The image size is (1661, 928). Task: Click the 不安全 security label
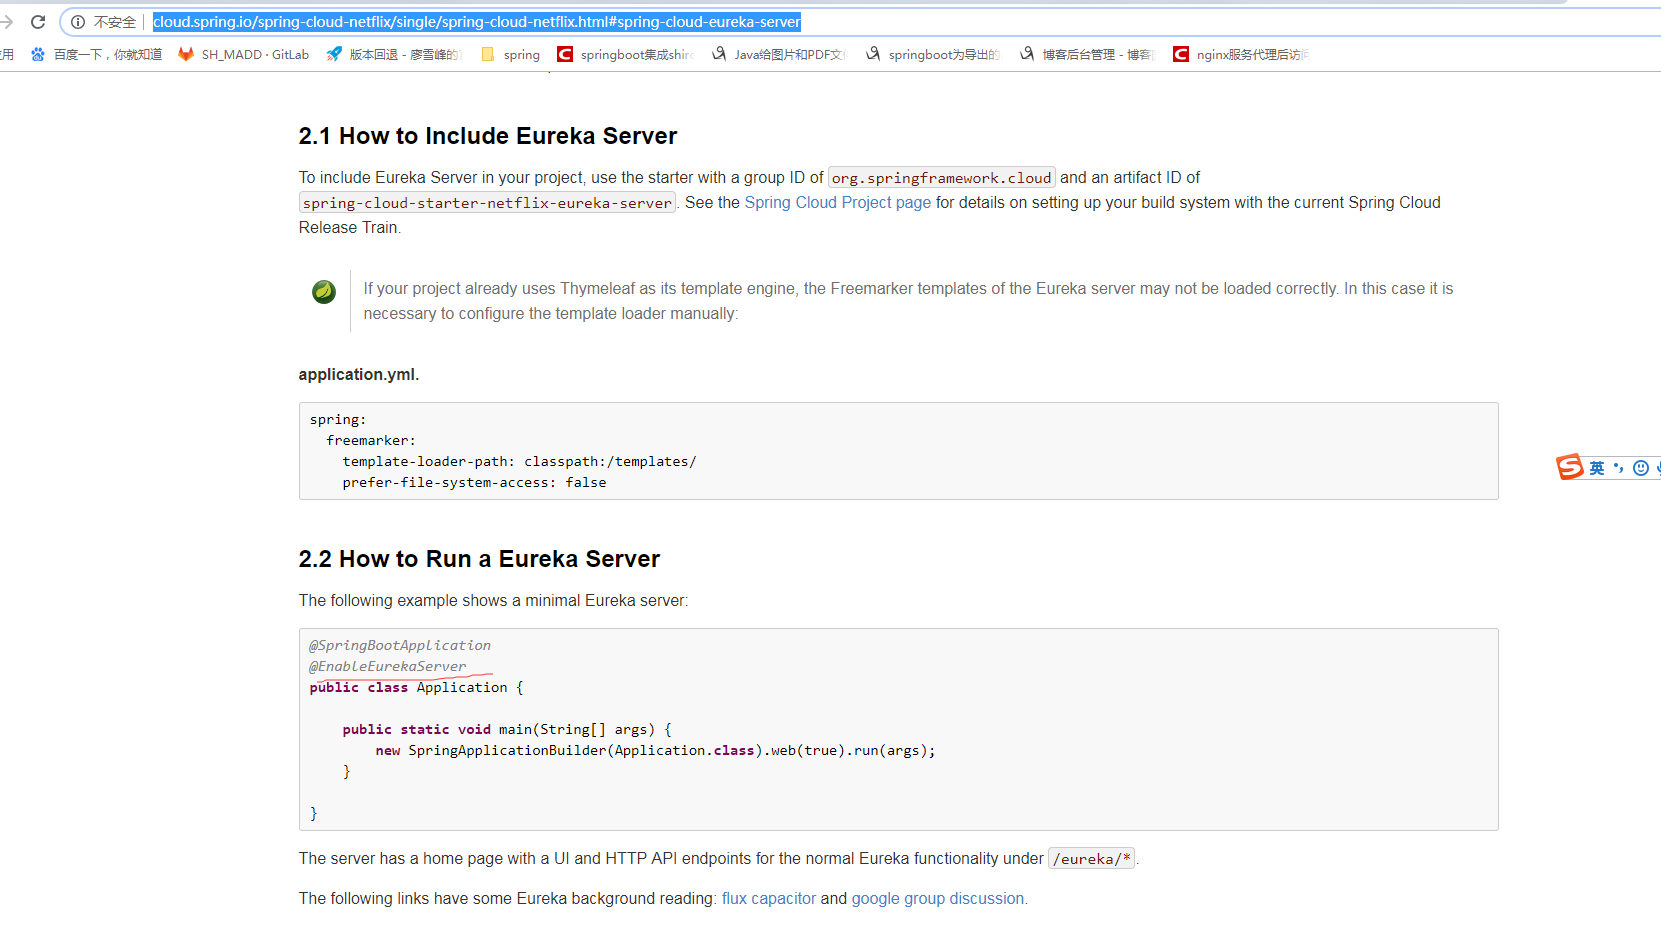[115, 22]
